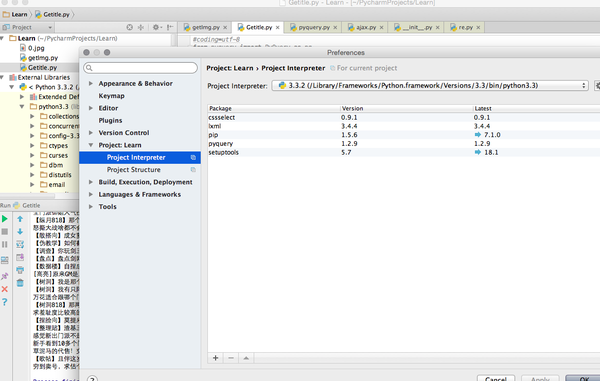Expand Build, Execution, Deployment section

click(91, 182)
